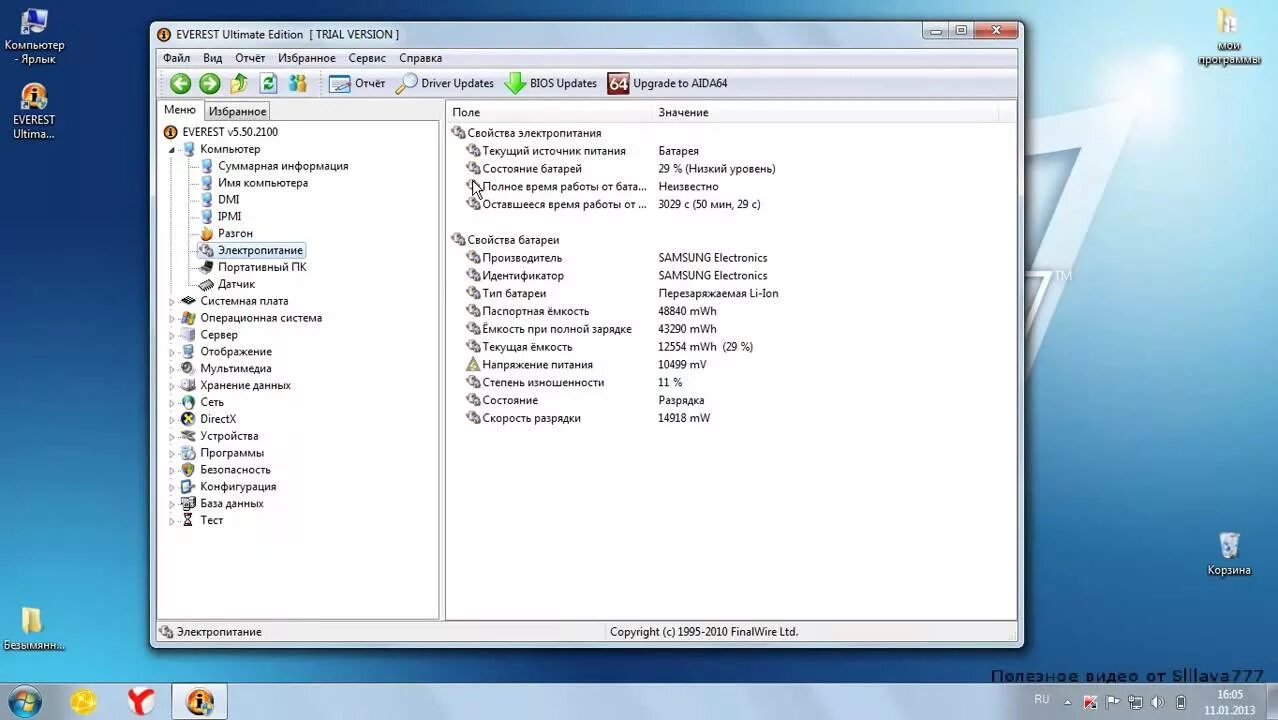Select DMI tree item

pyautogui.click(x=228, y=200)
